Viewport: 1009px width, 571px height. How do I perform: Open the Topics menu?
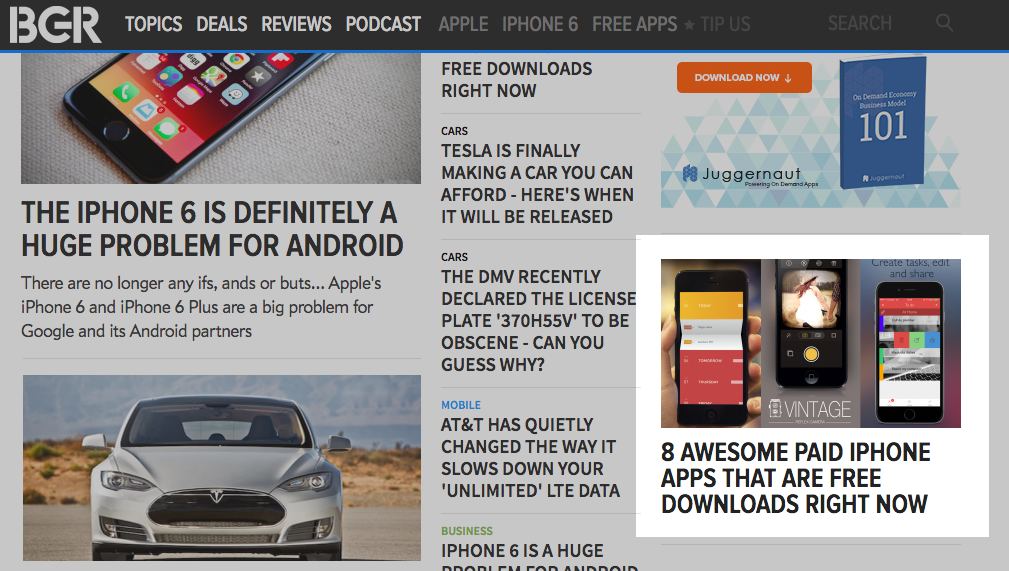[x=153, y=24]
